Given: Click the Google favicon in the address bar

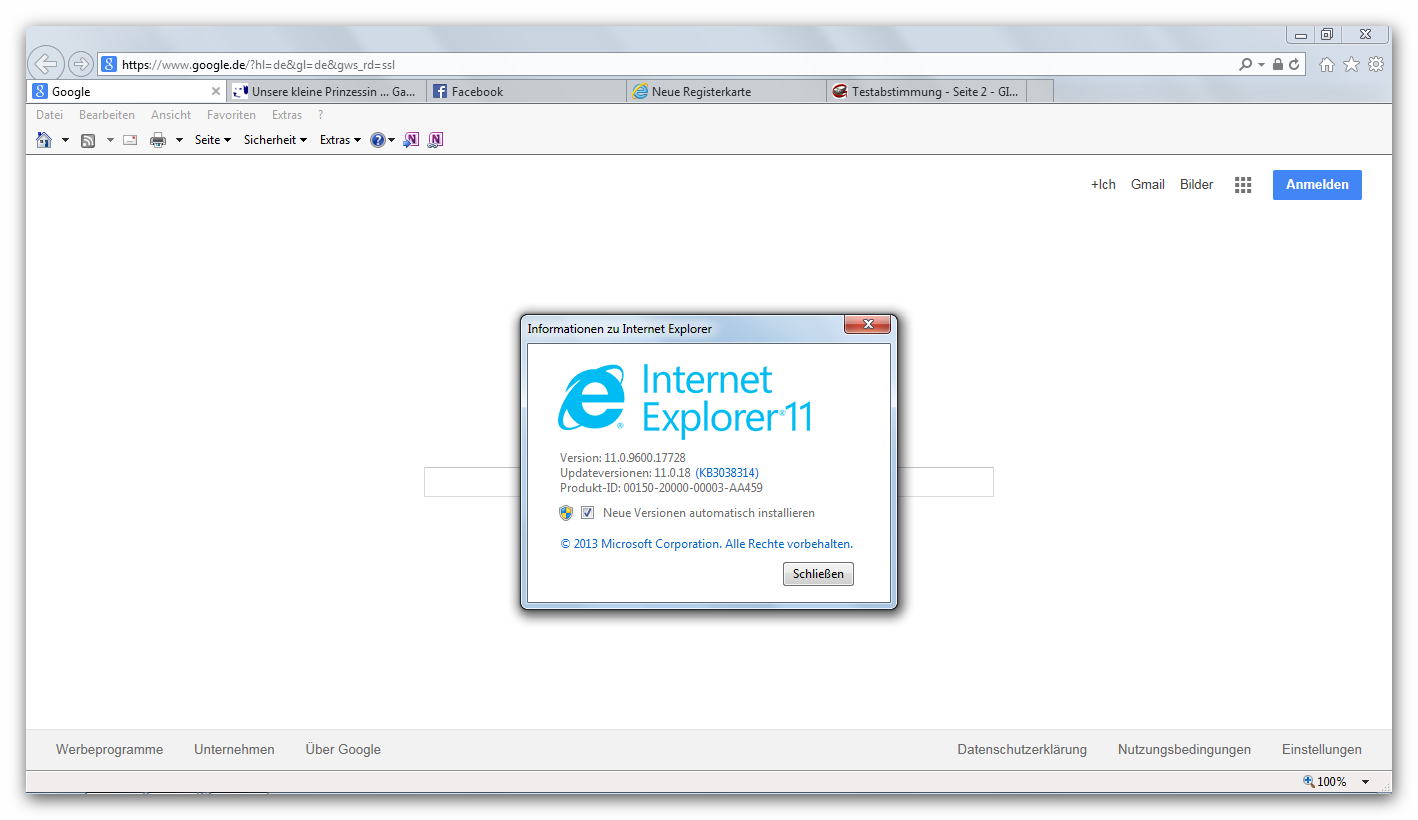Looking at the screenshot, I should tap(109, 64).
